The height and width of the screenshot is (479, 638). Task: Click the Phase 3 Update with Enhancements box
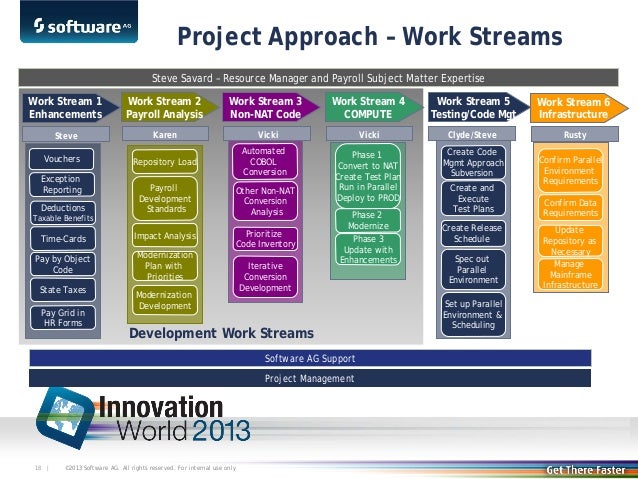[368, 249]
